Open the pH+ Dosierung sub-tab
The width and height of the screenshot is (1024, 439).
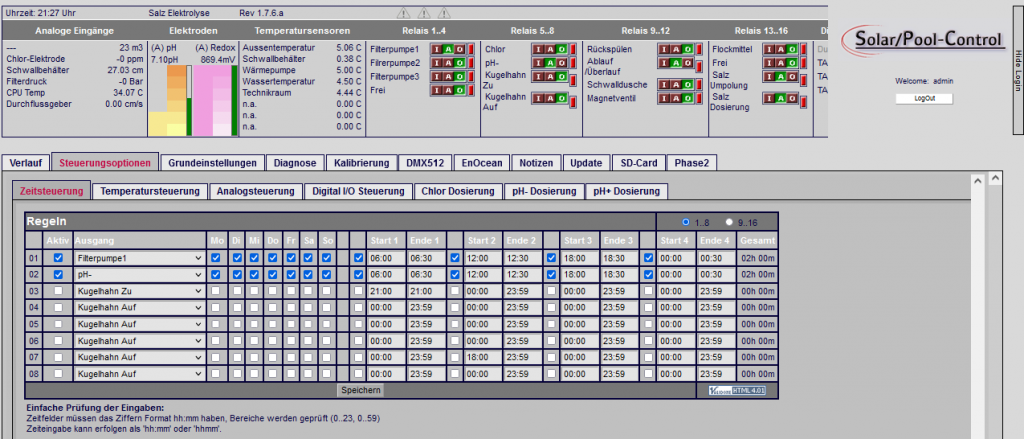pos(627,191)
